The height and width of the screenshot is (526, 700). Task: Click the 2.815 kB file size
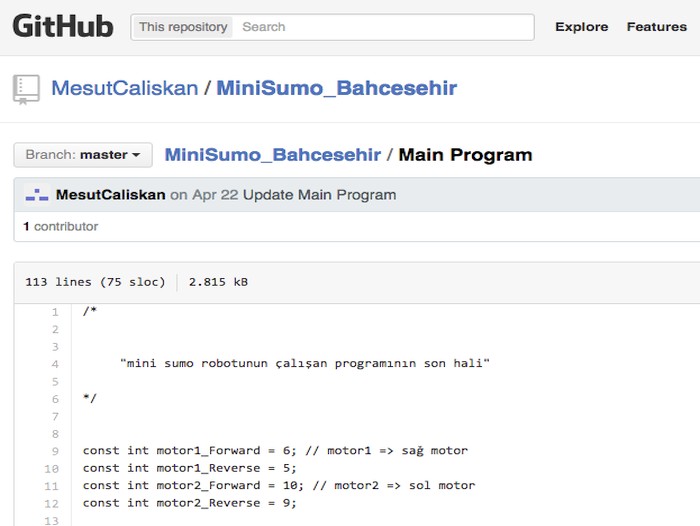click(218, 282)
